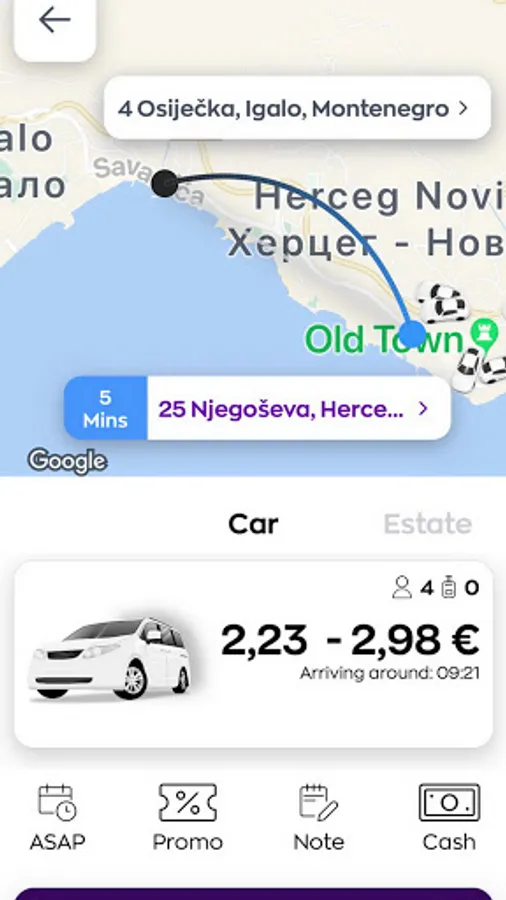Tap the passenger capacity person icon

(402, 588)
